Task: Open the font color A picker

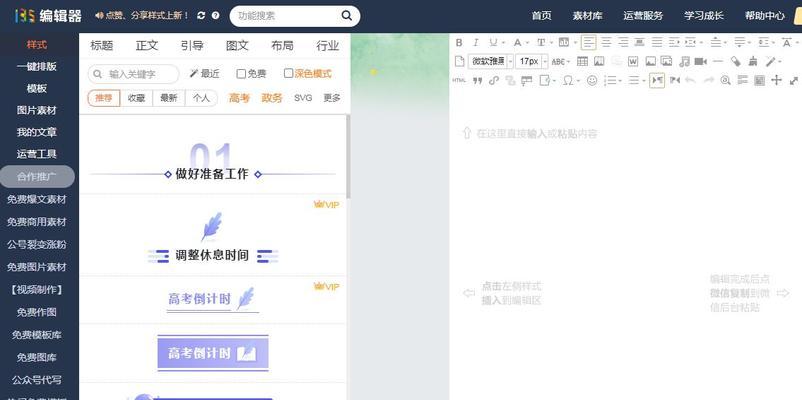Action: [518, 42]
